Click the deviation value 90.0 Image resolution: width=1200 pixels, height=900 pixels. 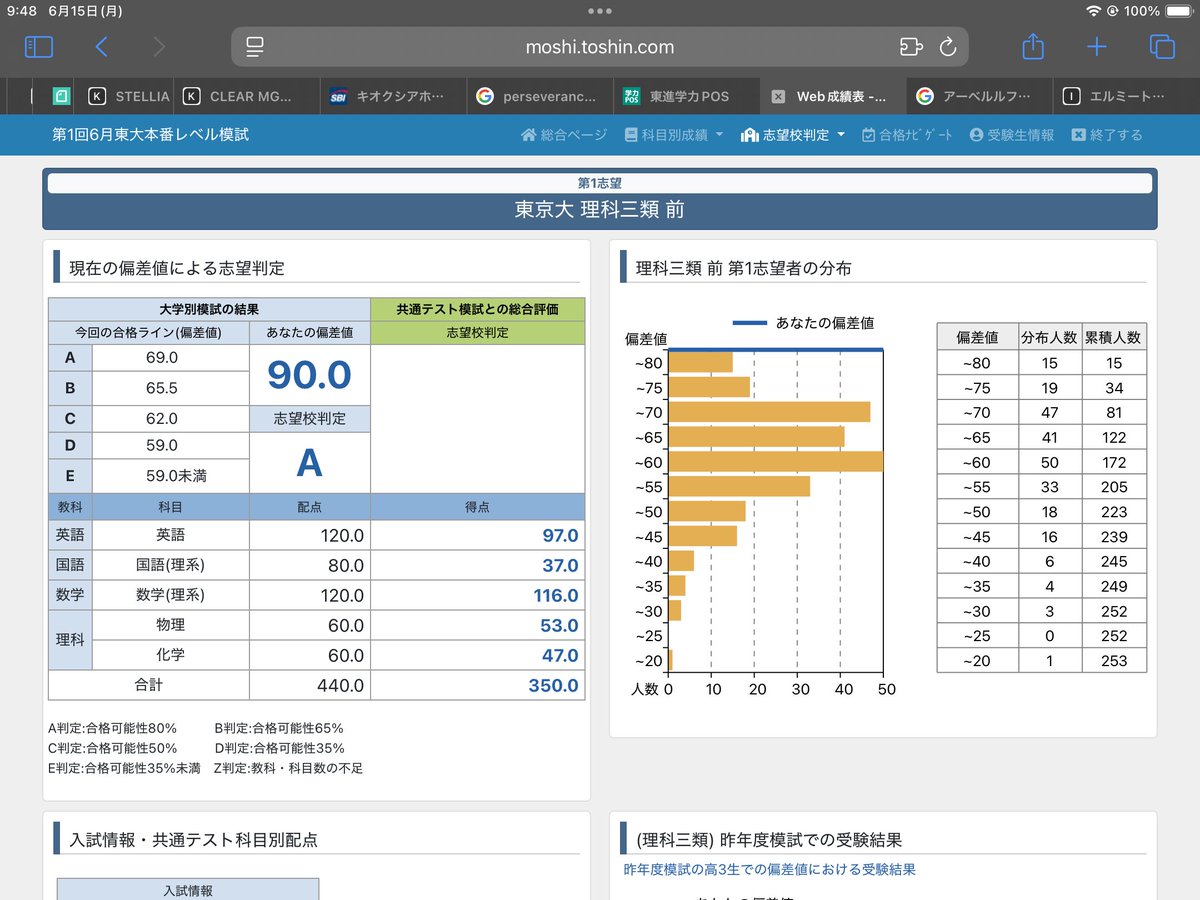(310, 374)
